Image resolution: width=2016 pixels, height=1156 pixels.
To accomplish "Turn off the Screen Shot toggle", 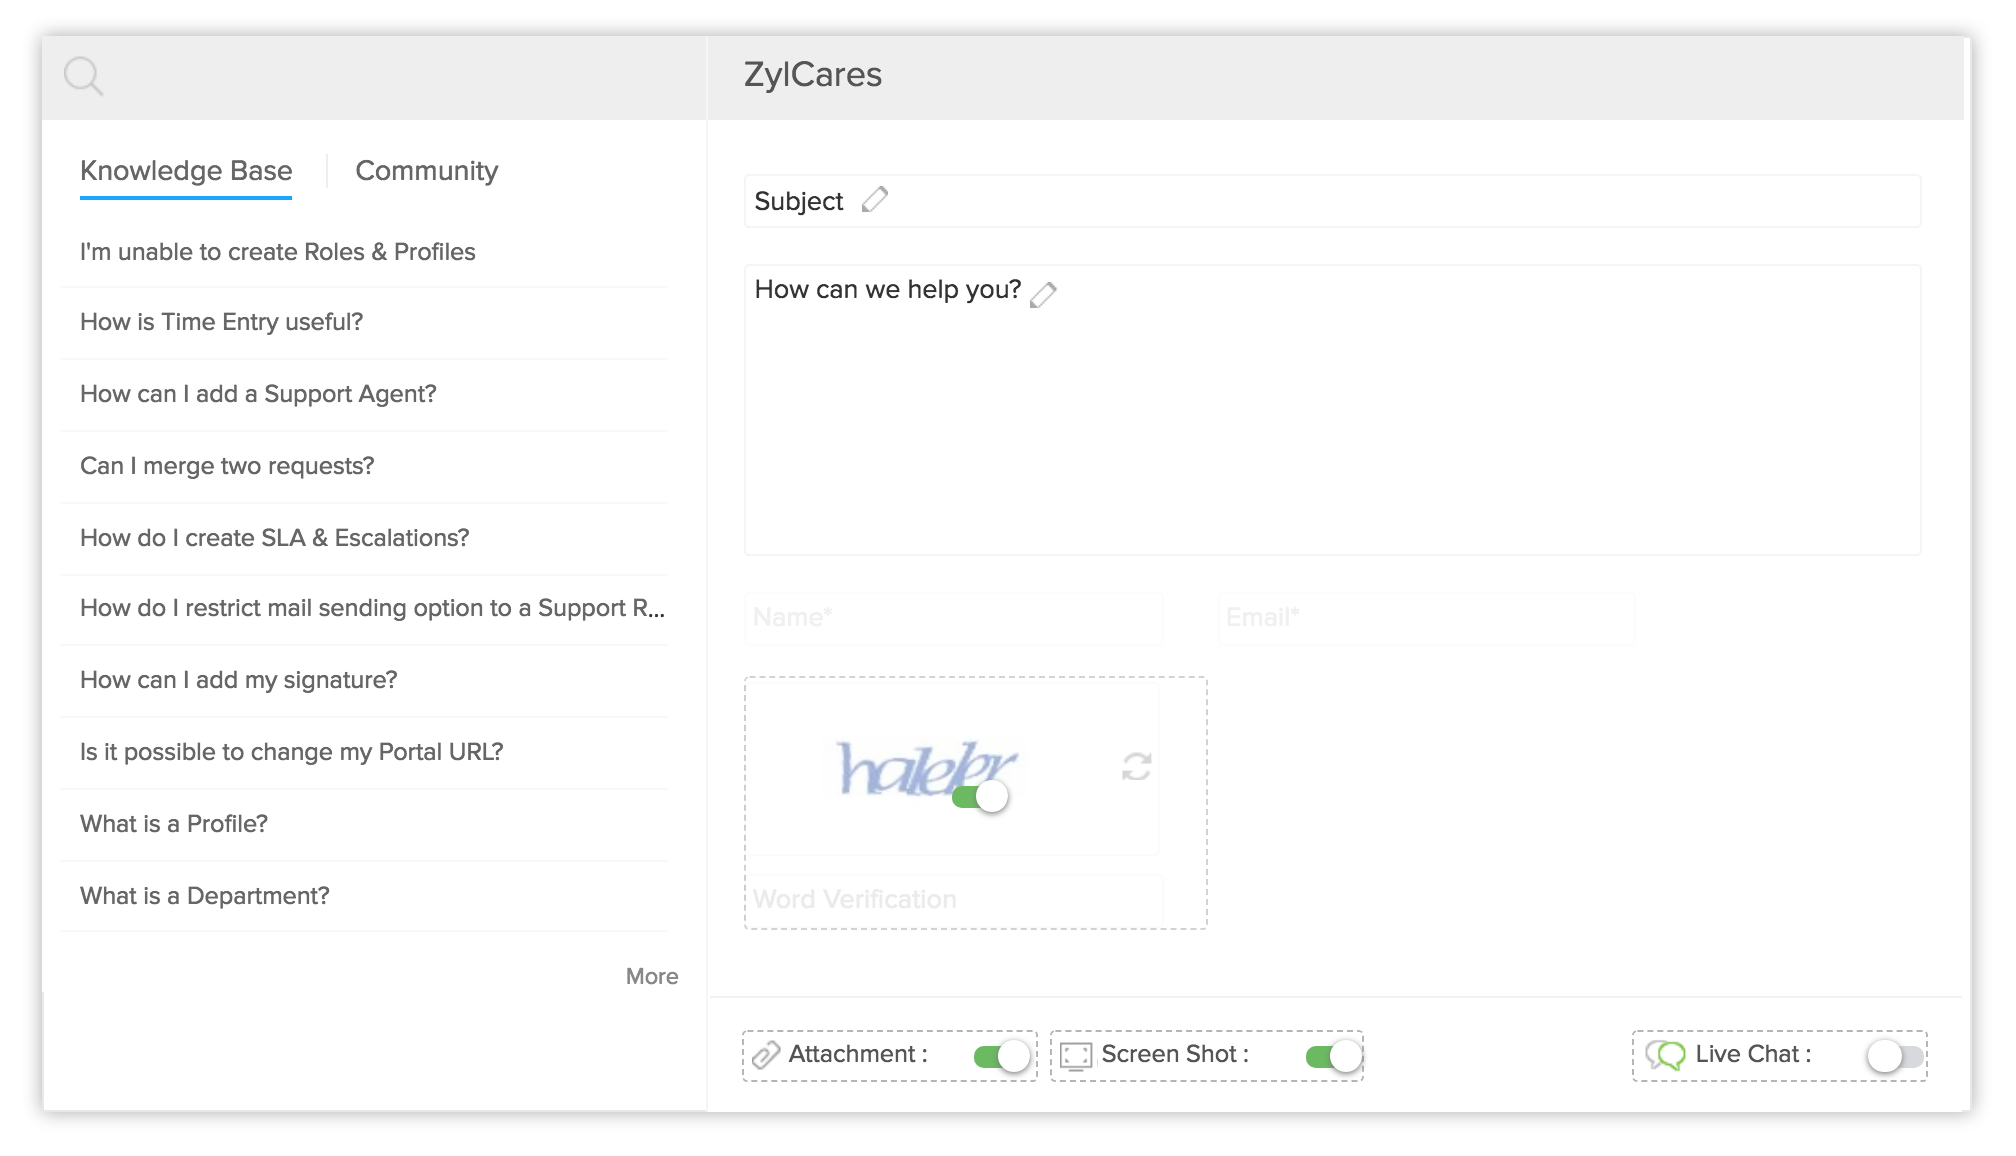I will (x=1334, y=1056).
